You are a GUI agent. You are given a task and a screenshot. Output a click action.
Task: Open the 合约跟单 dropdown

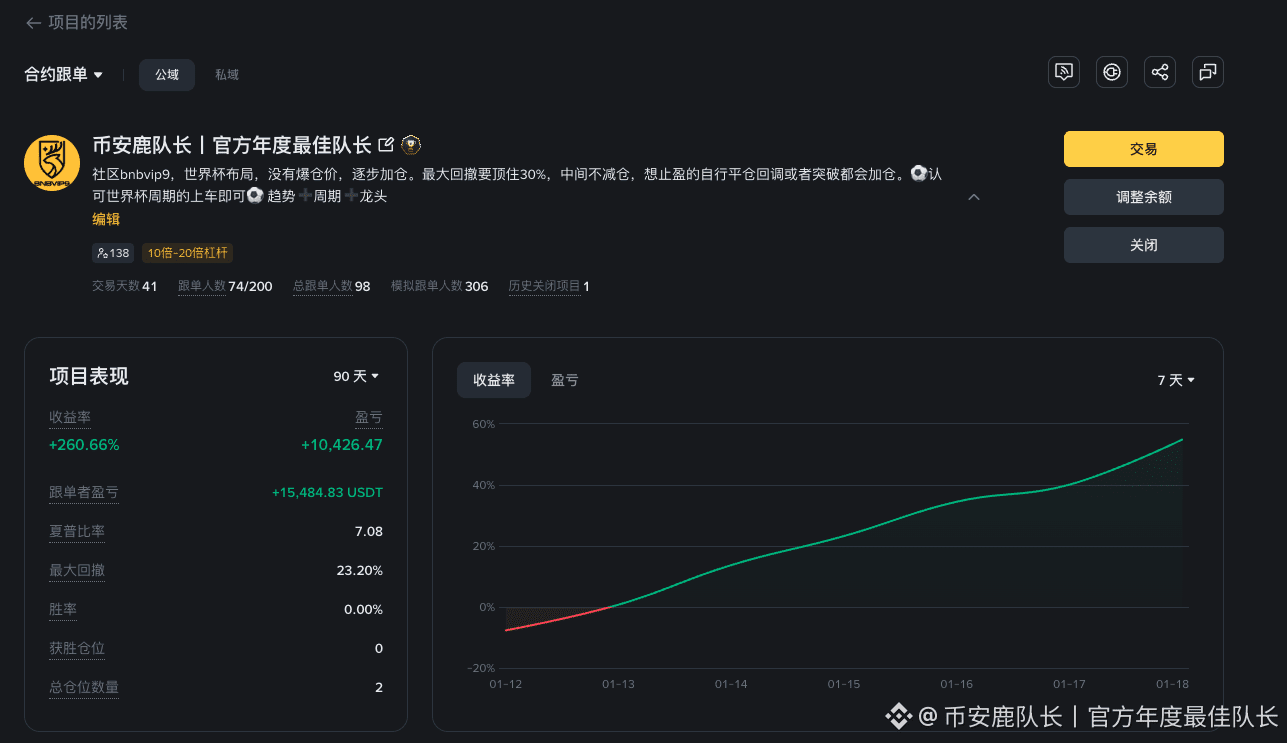point(62,74)
